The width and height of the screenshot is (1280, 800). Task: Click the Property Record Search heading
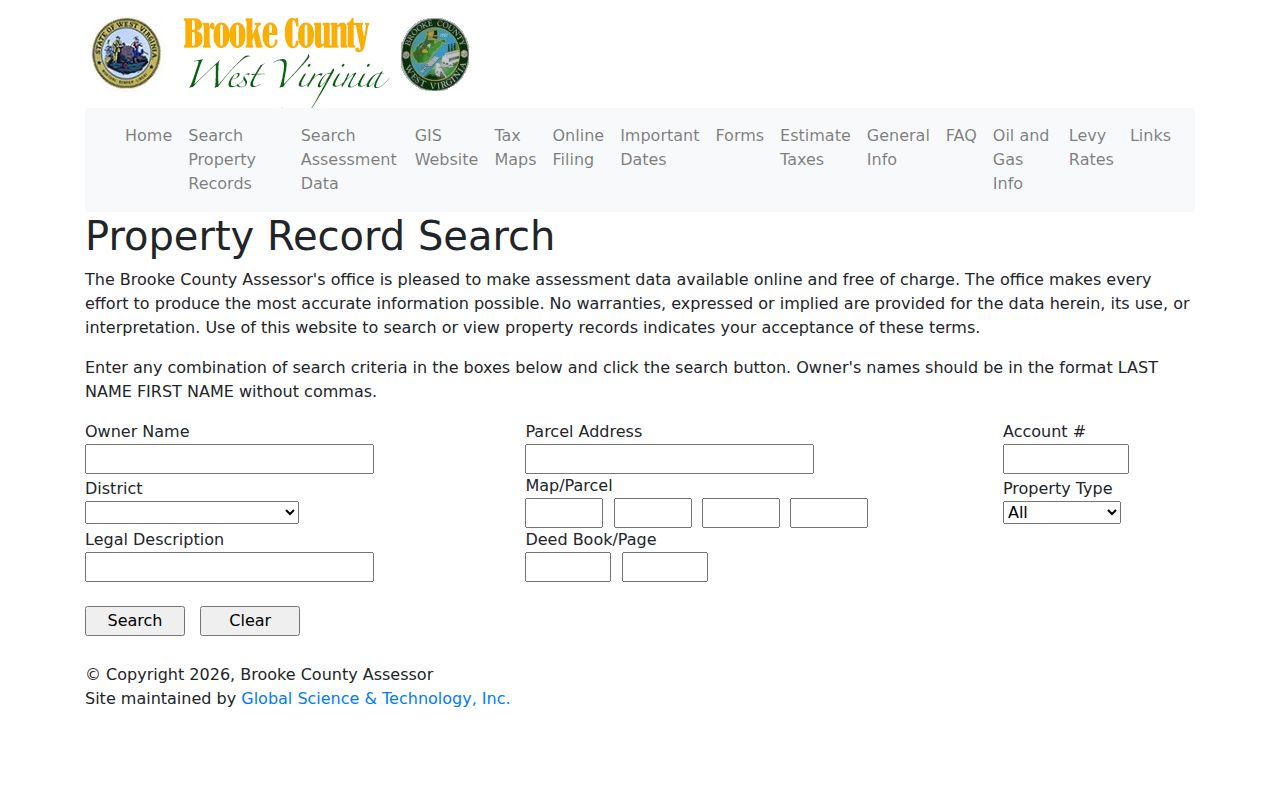tap(320, 236)
